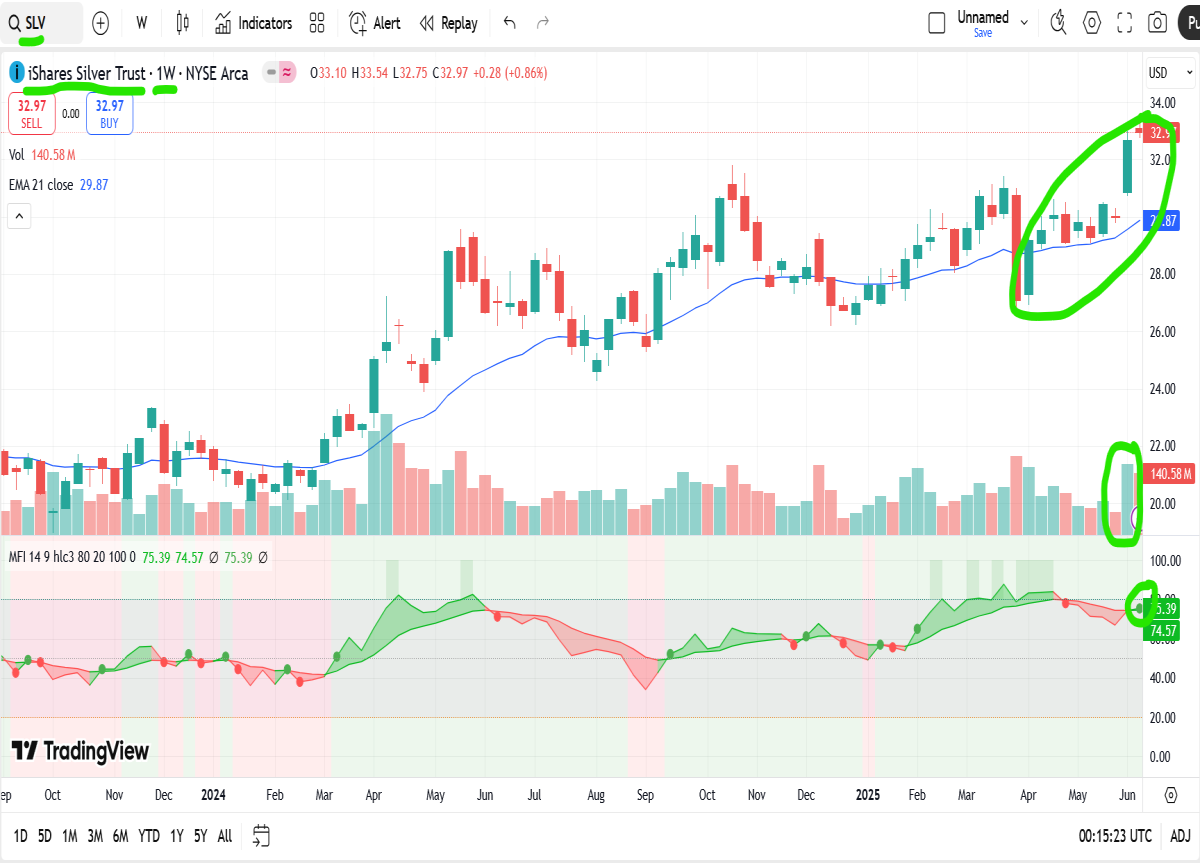Click profile avatar at top right
This screenshot has width=1200, height=863.
[x=1191, y=22]
